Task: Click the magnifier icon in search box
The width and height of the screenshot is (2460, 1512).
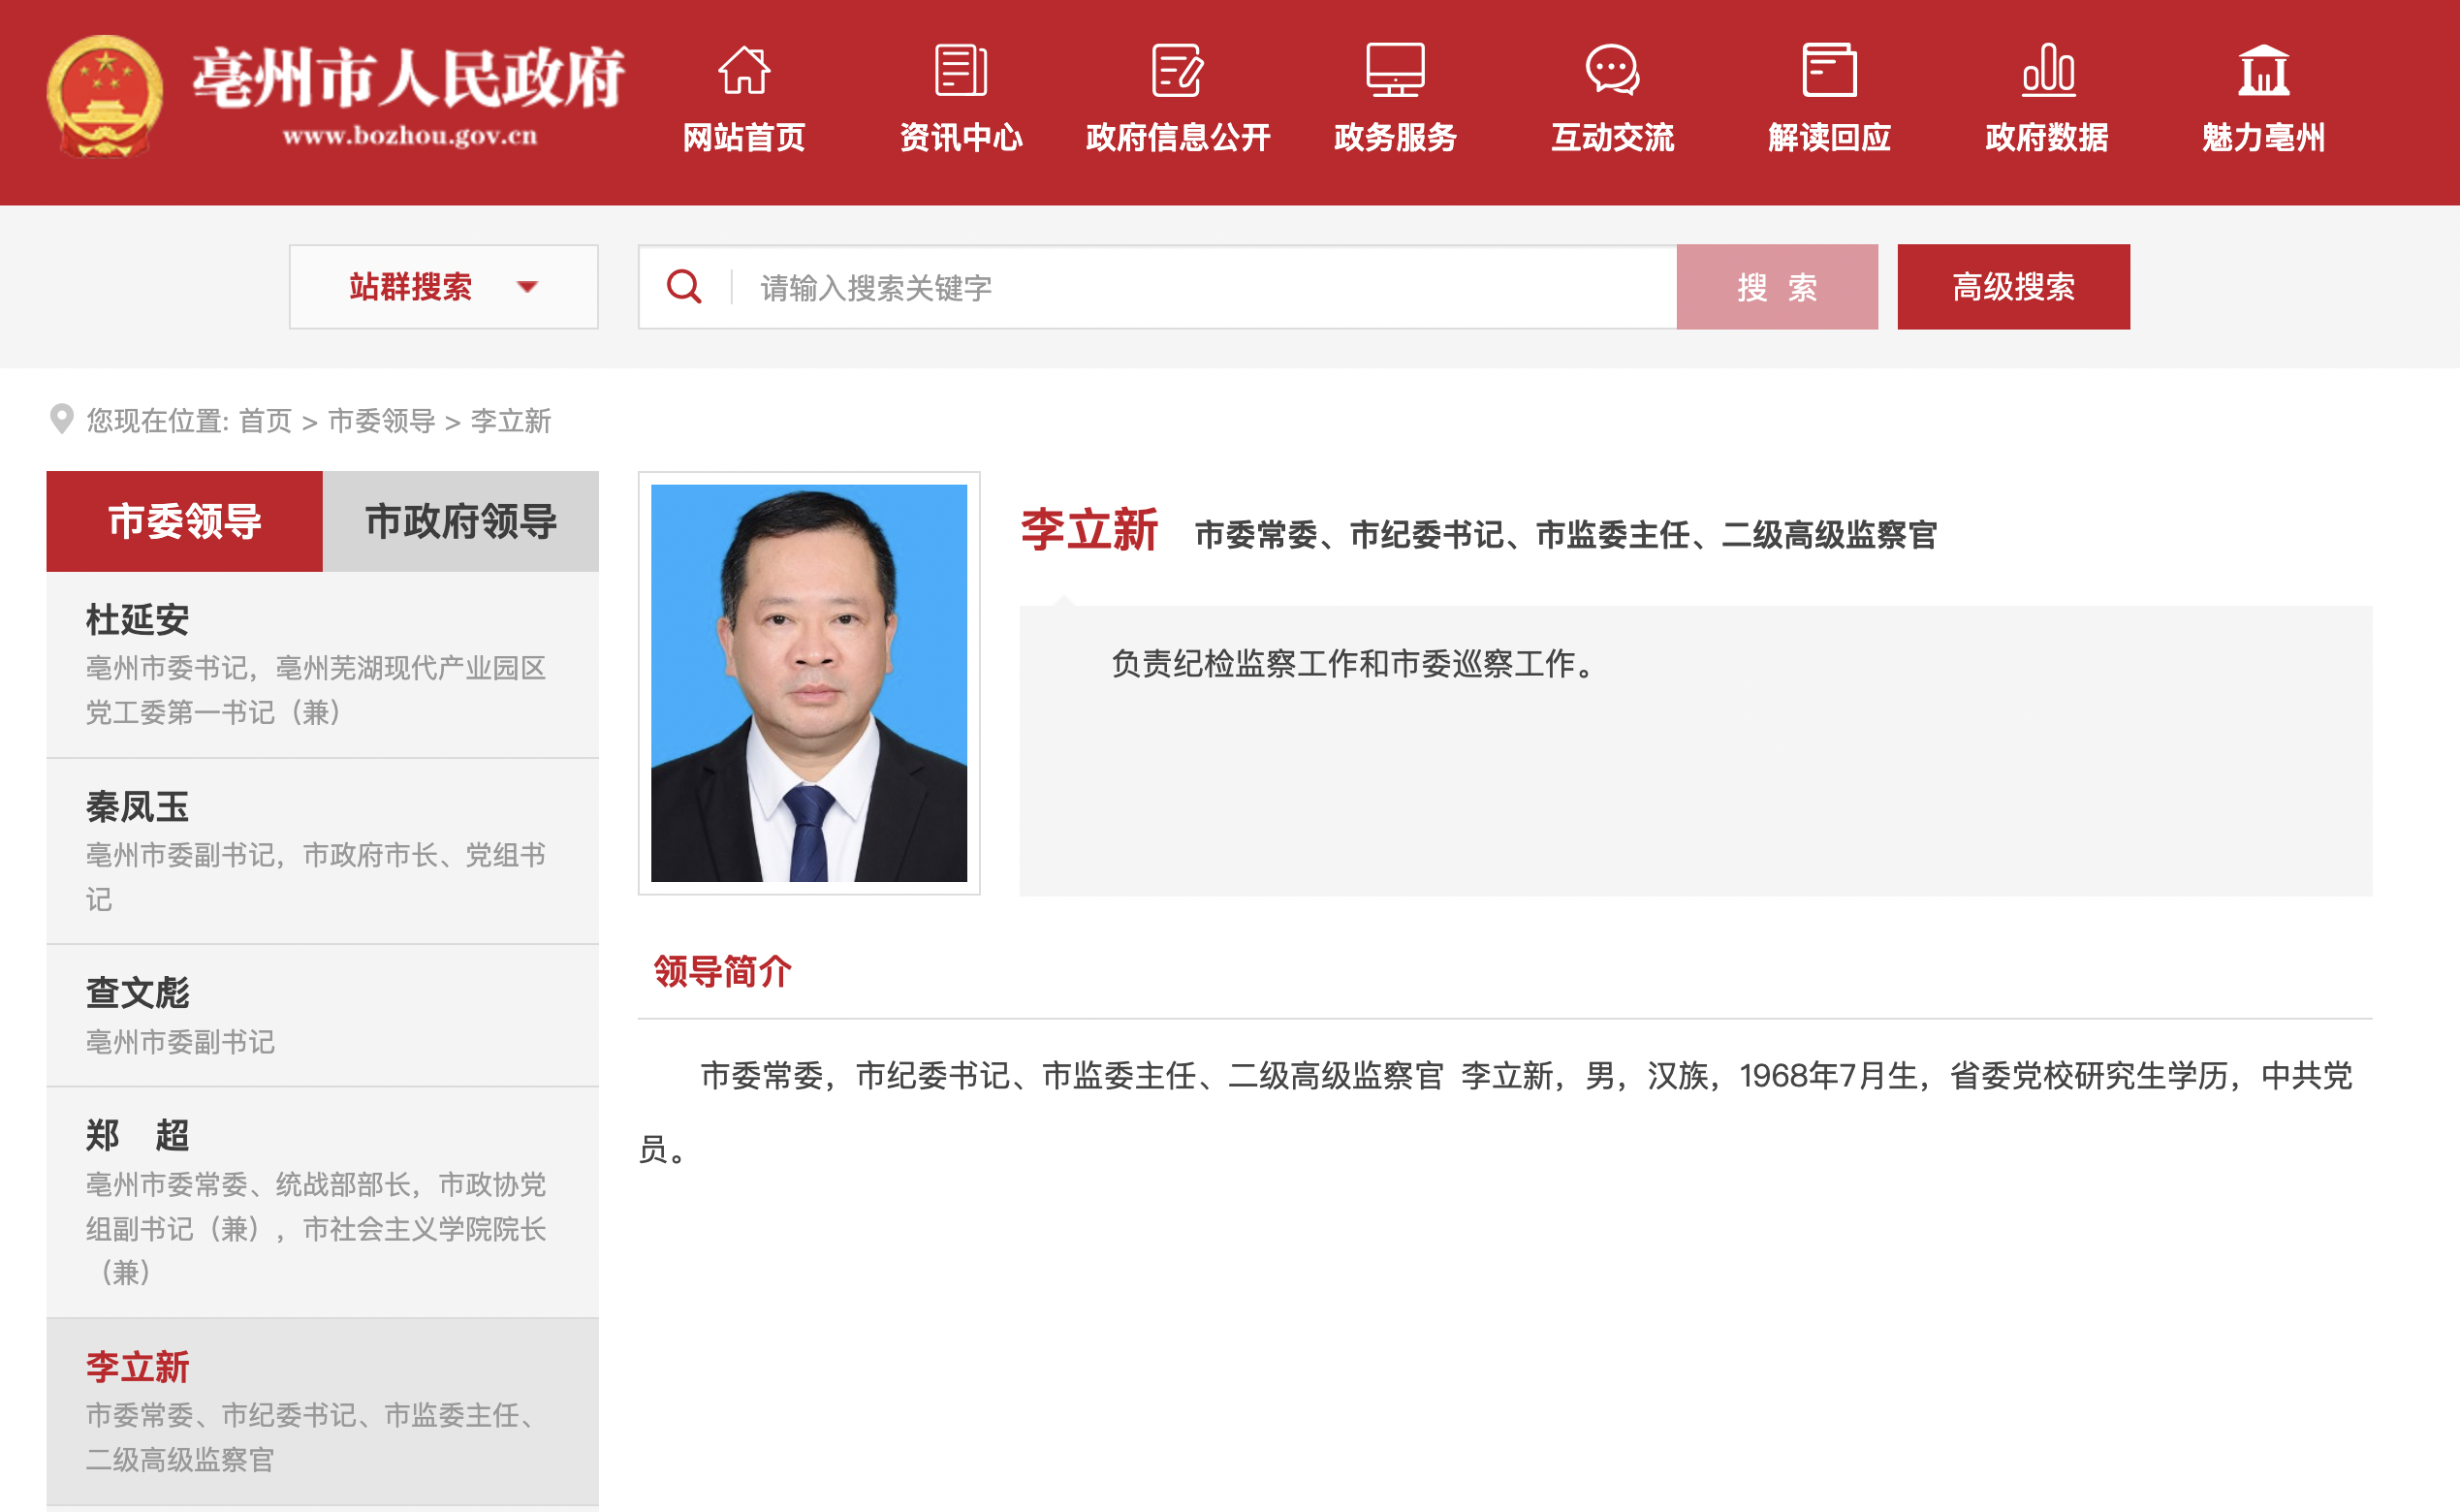Action: [684, 287]
